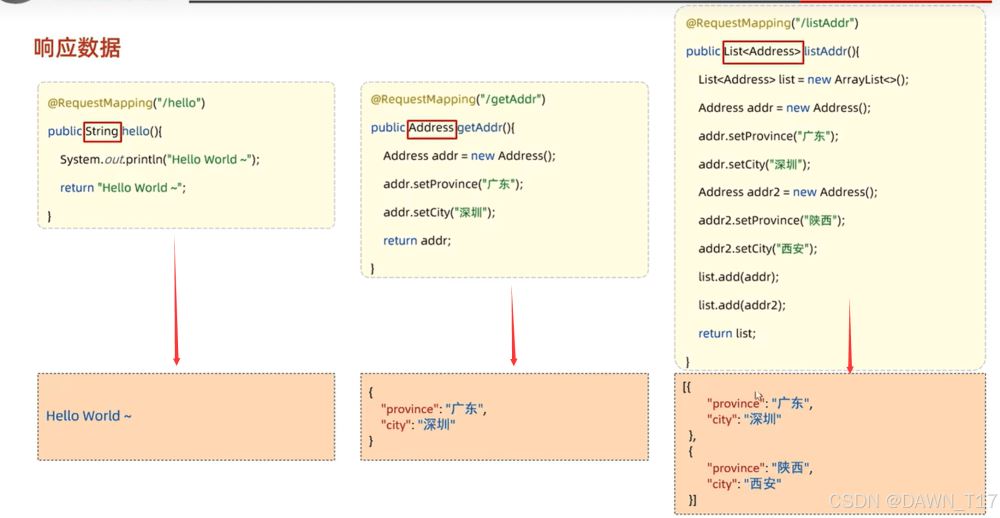Click the @RequestMapping("/getAddr") annotation line
The height and width of the screenshot is (518, 1000).
[x=458, y=100]
